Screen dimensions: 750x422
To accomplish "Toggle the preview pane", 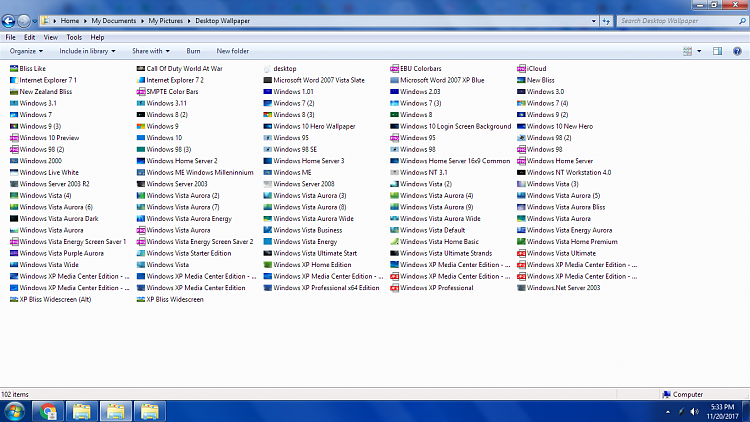I will tap(717, 51).
